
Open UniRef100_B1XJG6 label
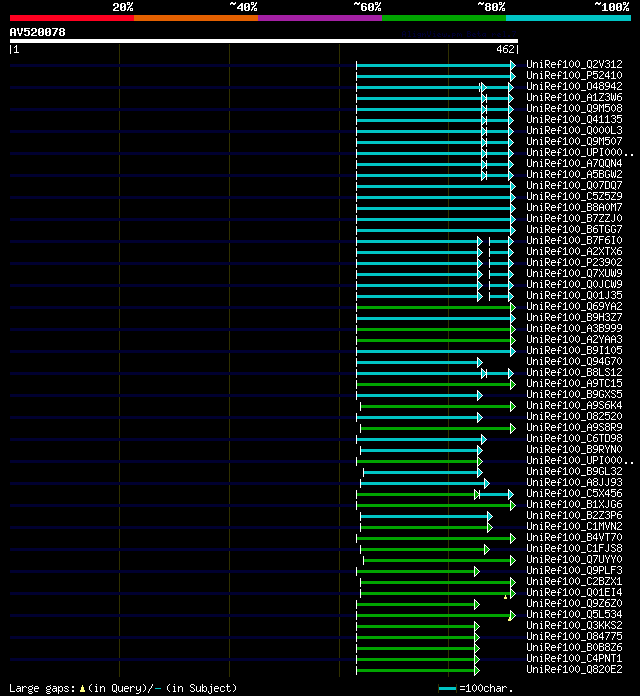click(574, 504)
